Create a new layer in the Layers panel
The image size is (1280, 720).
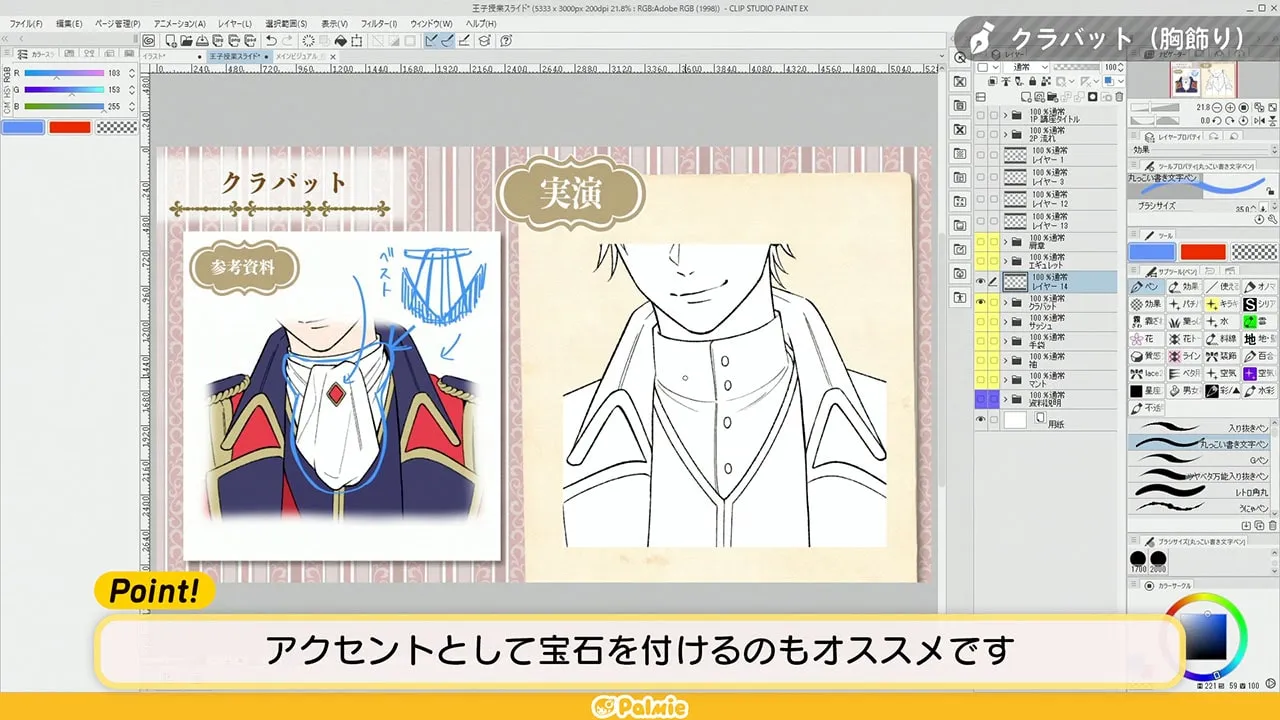coord(1027,95)
